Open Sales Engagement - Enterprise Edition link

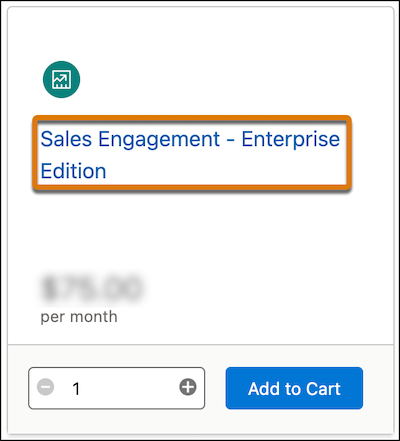[190, 154]
